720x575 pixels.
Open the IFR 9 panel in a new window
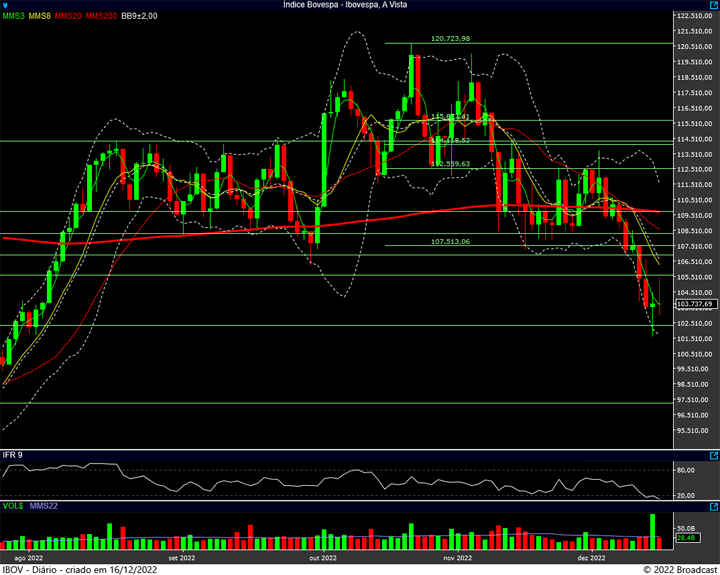pos(714,456)
